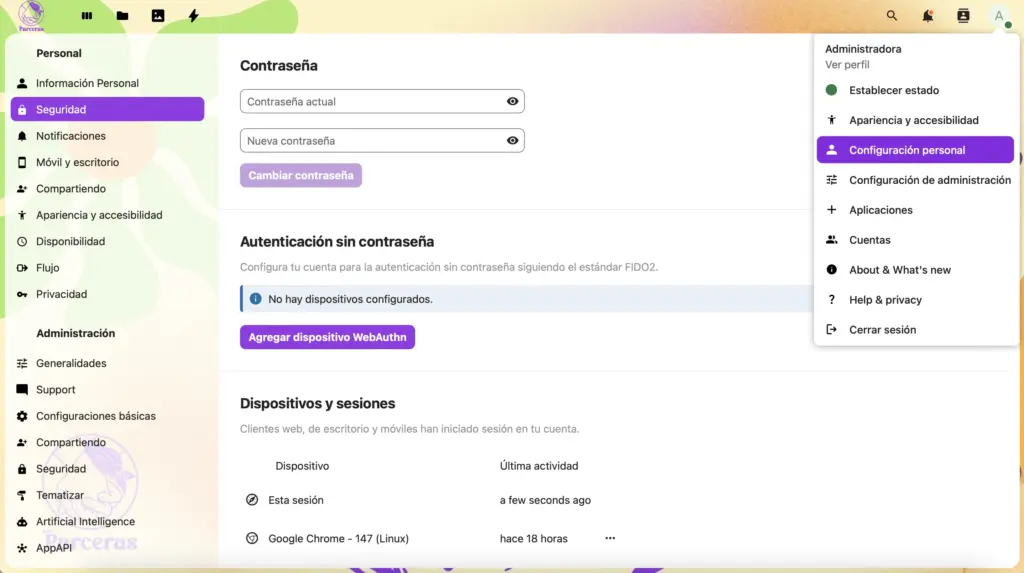Go to Tematizar in Administración sidebar
This screenshot has width=1024, height=573.
(60, 495)
